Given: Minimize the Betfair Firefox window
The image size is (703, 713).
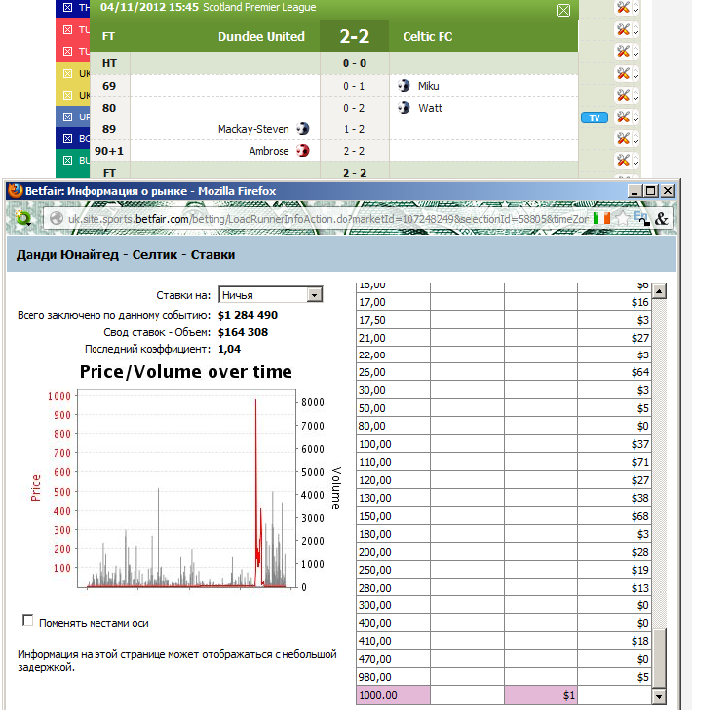Looking at the screenshot, I should point(635,191).
